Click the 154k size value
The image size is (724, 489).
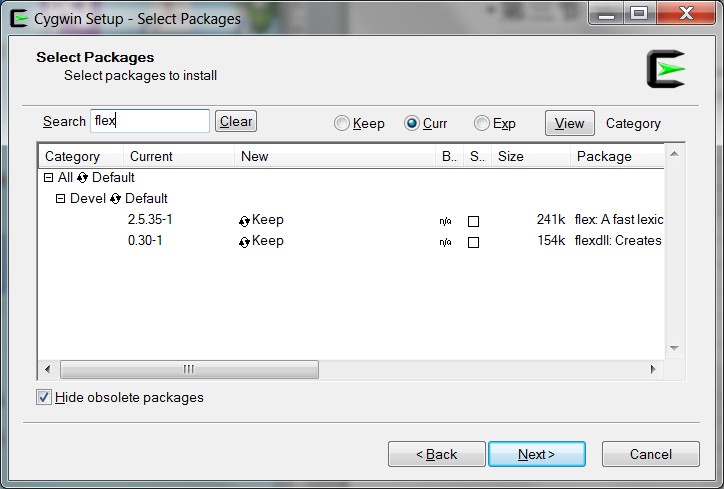point(551,241)
